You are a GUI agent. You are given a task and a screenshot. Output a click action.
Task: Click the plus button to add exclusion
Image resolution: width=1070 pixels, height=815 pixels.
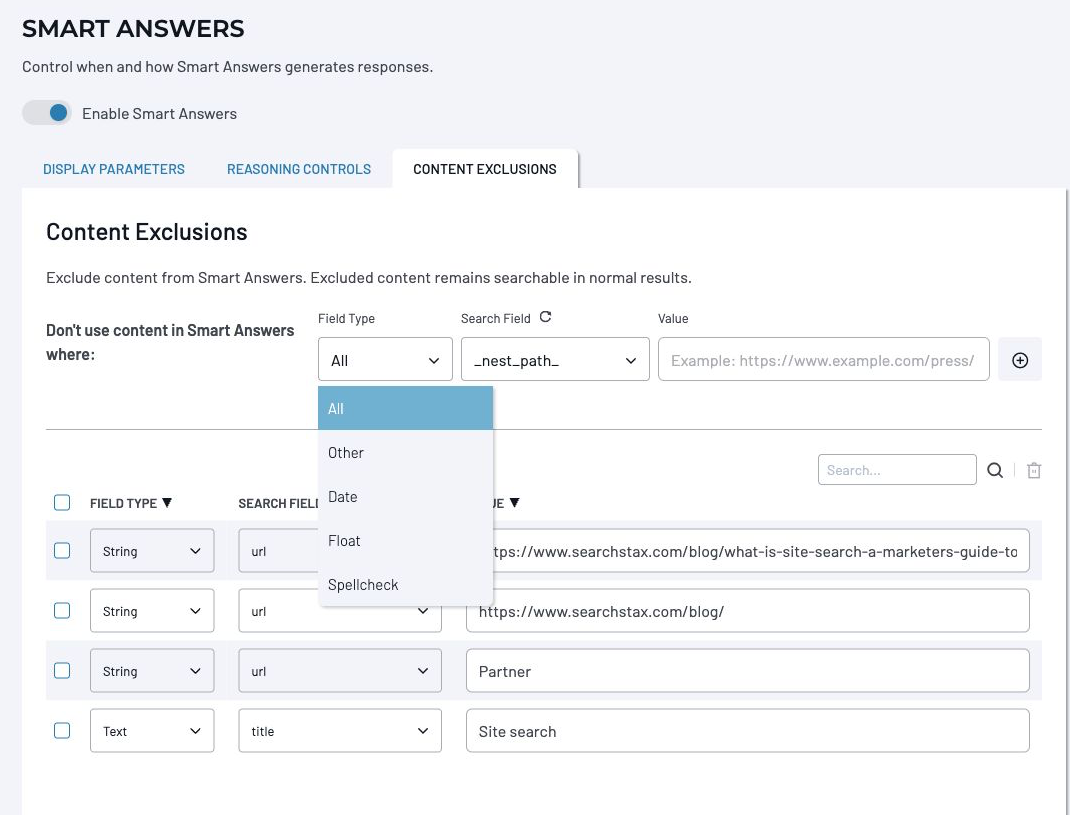1020,359
